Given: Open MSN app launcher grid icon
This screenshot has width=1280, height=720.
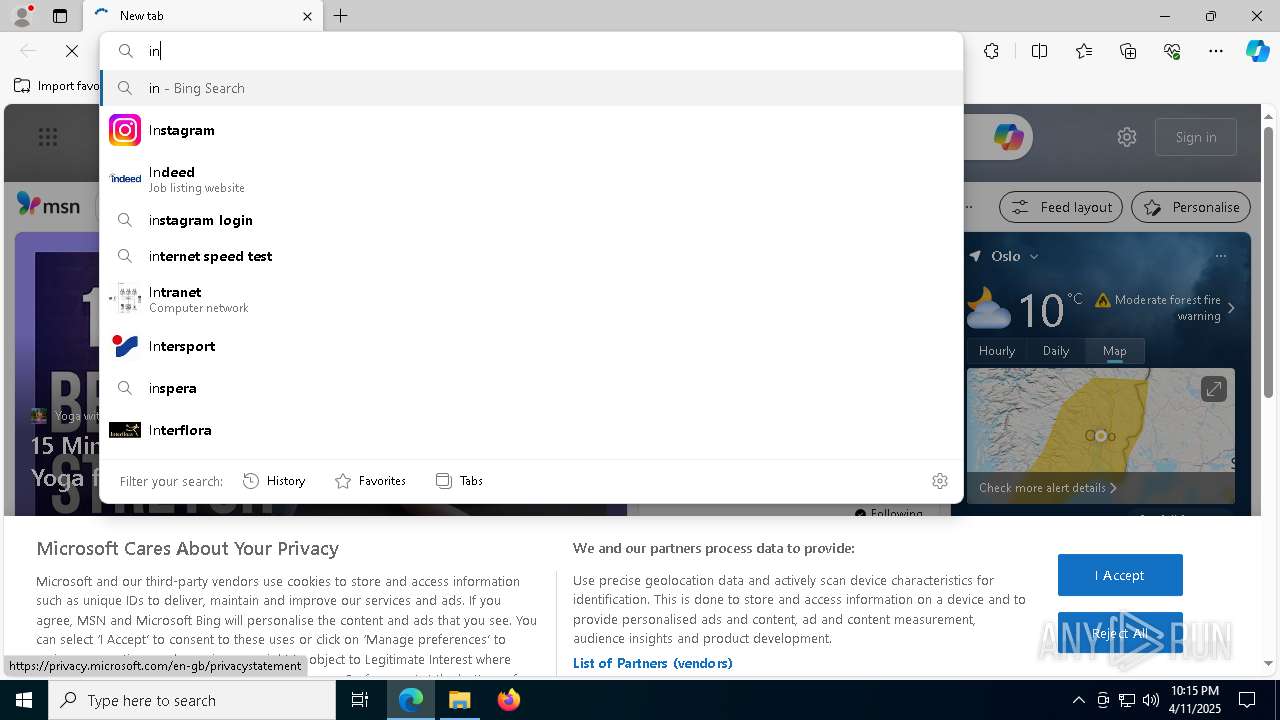Looking at the screenshot, I should (x=48, y=137).
